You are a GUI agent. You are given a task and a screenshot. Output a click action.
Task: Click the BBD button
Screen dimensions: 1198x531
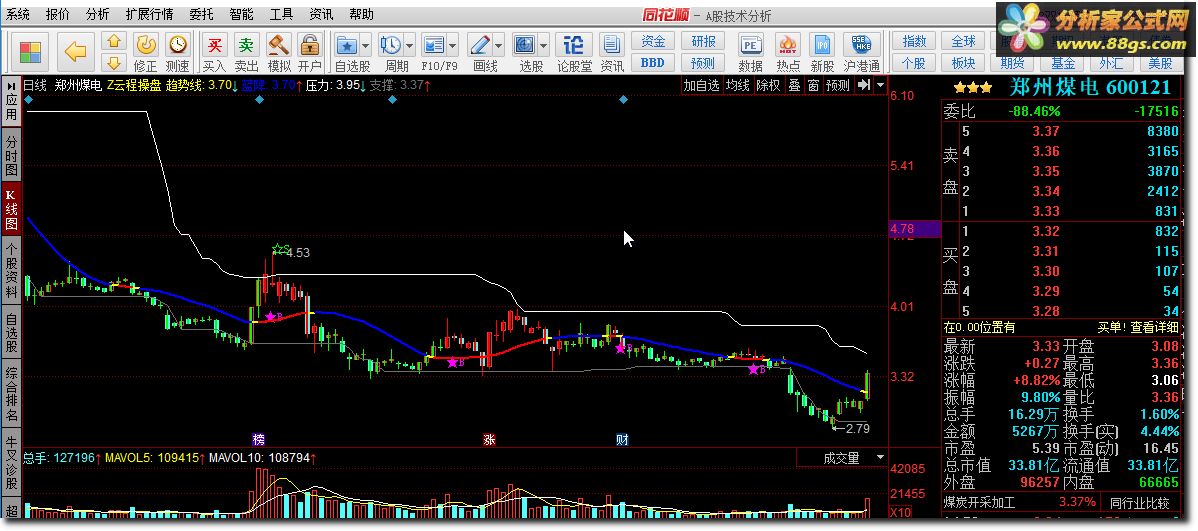[x=652, y=63]
